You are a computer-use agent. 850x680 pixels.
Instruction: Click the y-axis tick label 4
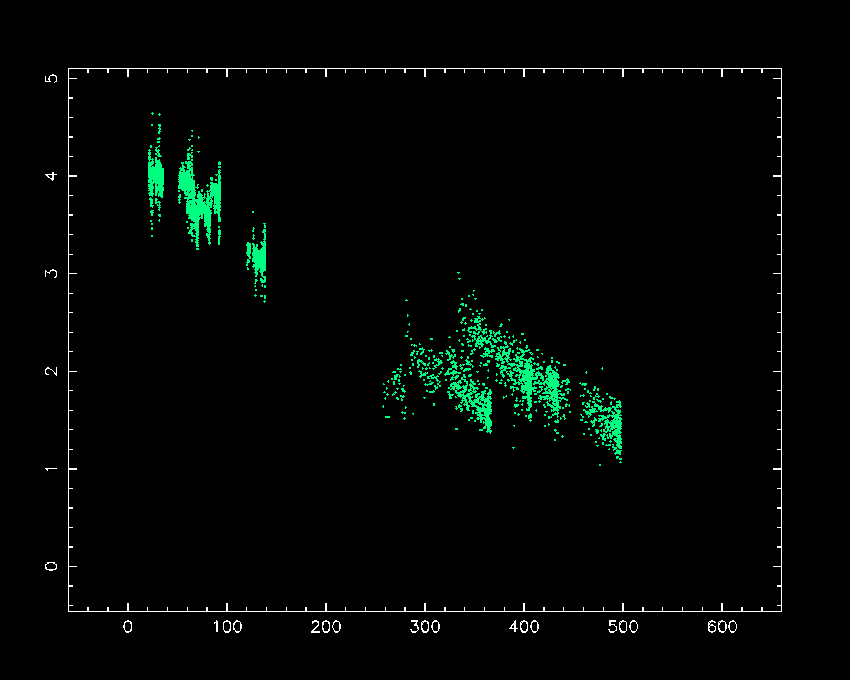coord(51,176)
